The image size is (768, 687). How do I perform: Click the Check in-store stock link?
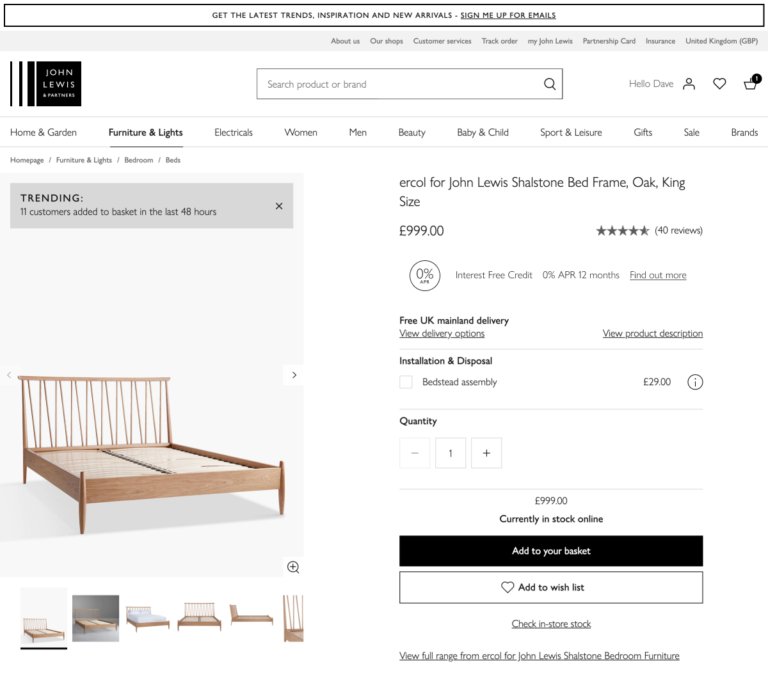[x=551, y=624]
